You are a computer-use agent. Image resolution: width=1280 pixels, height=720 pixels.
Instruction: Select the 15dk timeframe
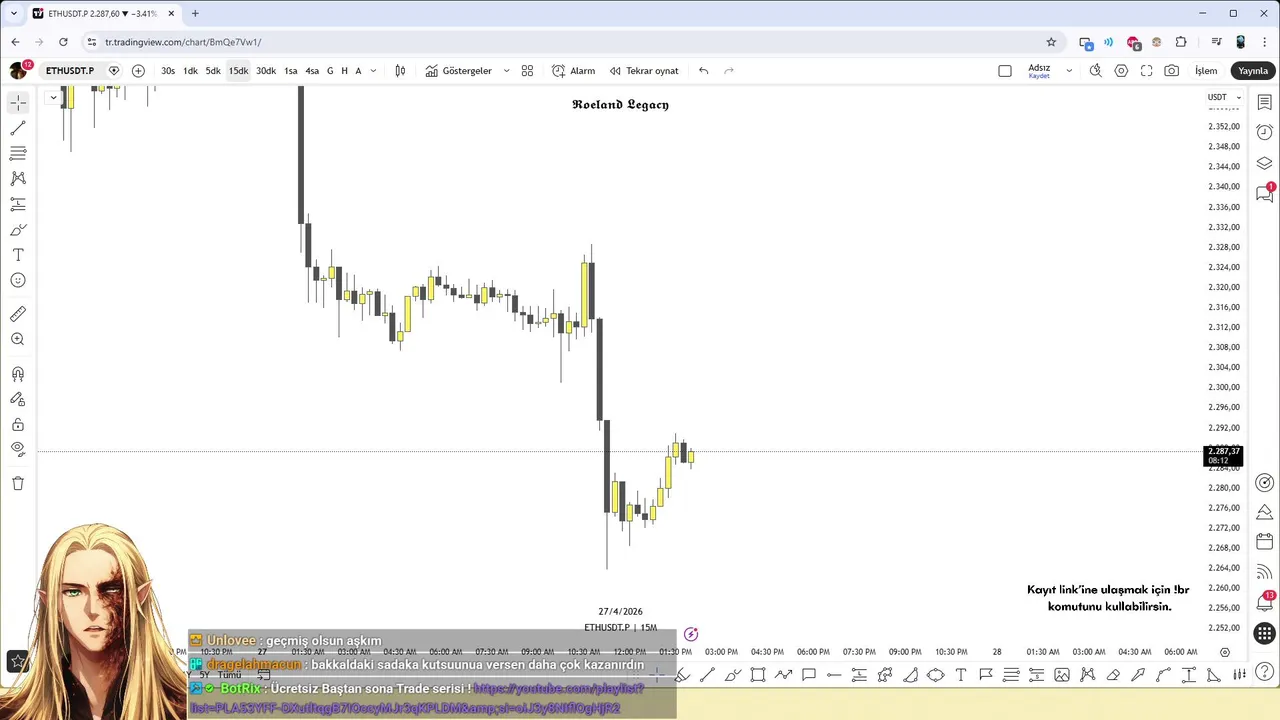pos(238,71)
